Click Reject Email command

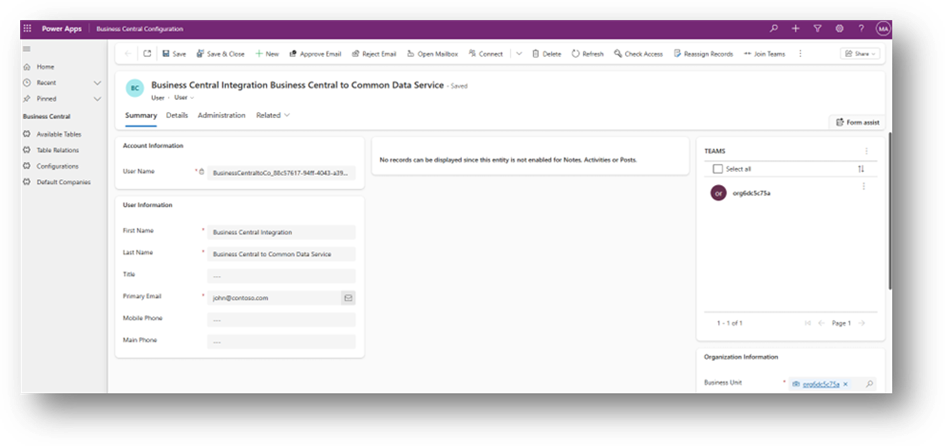pos(374,54)
